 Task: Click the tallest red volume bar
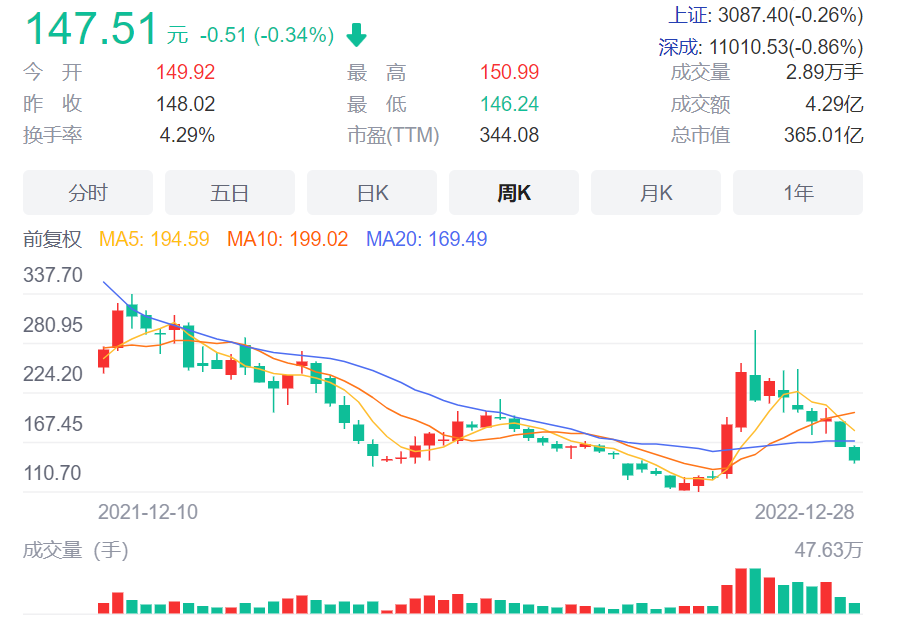click(741, 591)
